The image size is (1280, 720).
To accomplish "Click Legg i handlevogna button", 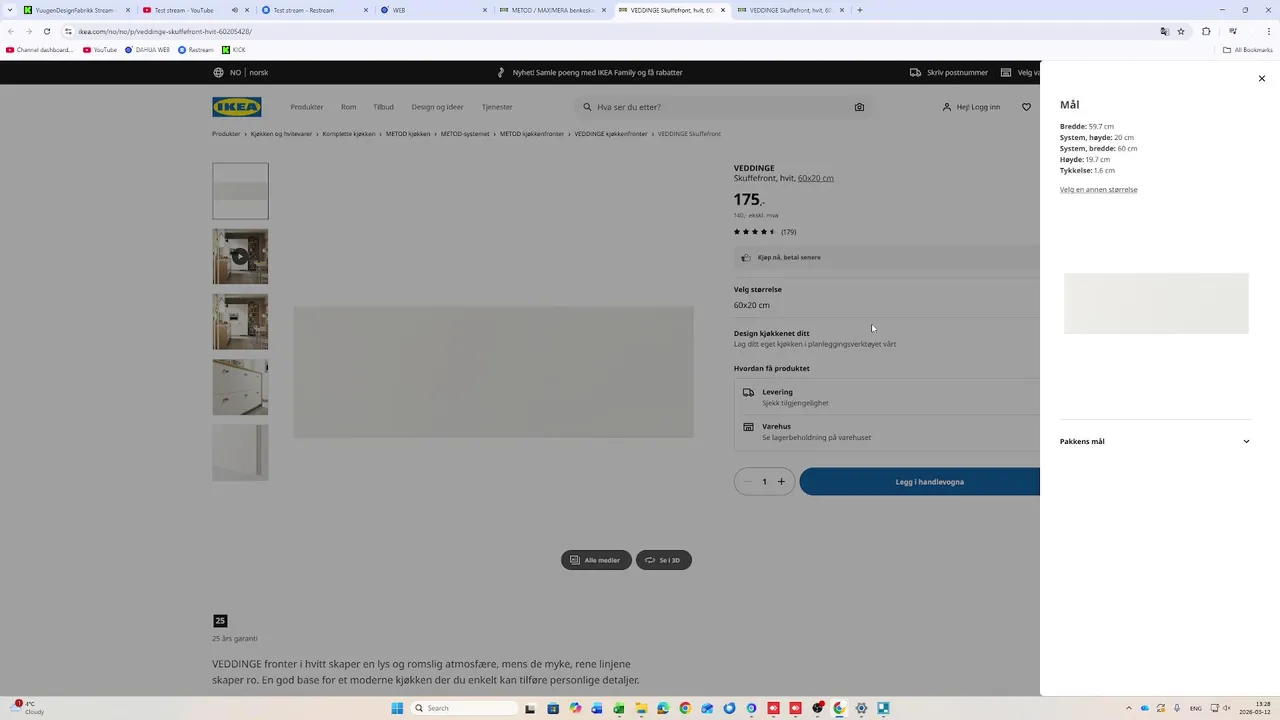I will click(x=920, y=482).
